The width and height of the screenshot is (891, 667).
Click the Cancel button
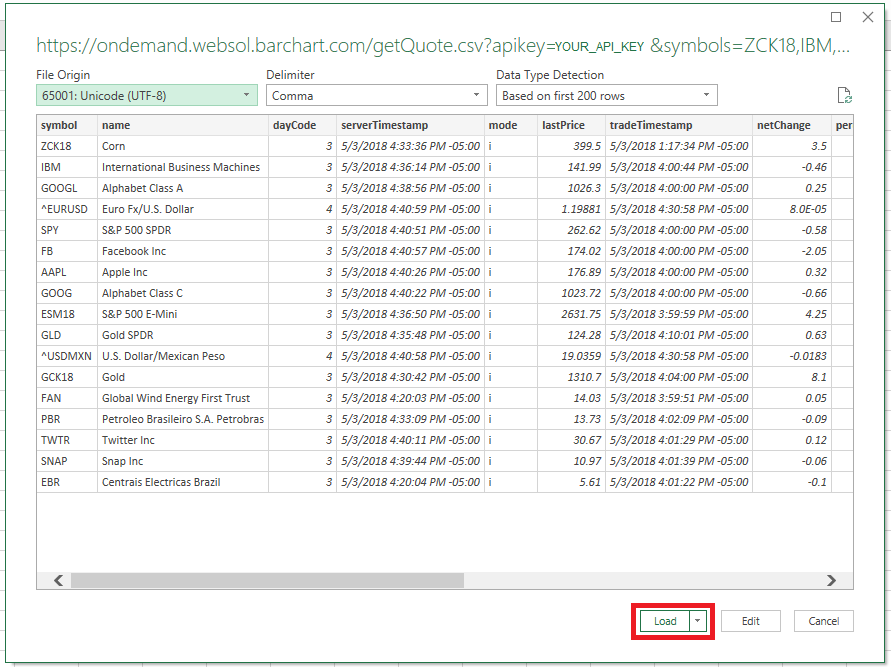pyautogui.click(x=823, y=621)
